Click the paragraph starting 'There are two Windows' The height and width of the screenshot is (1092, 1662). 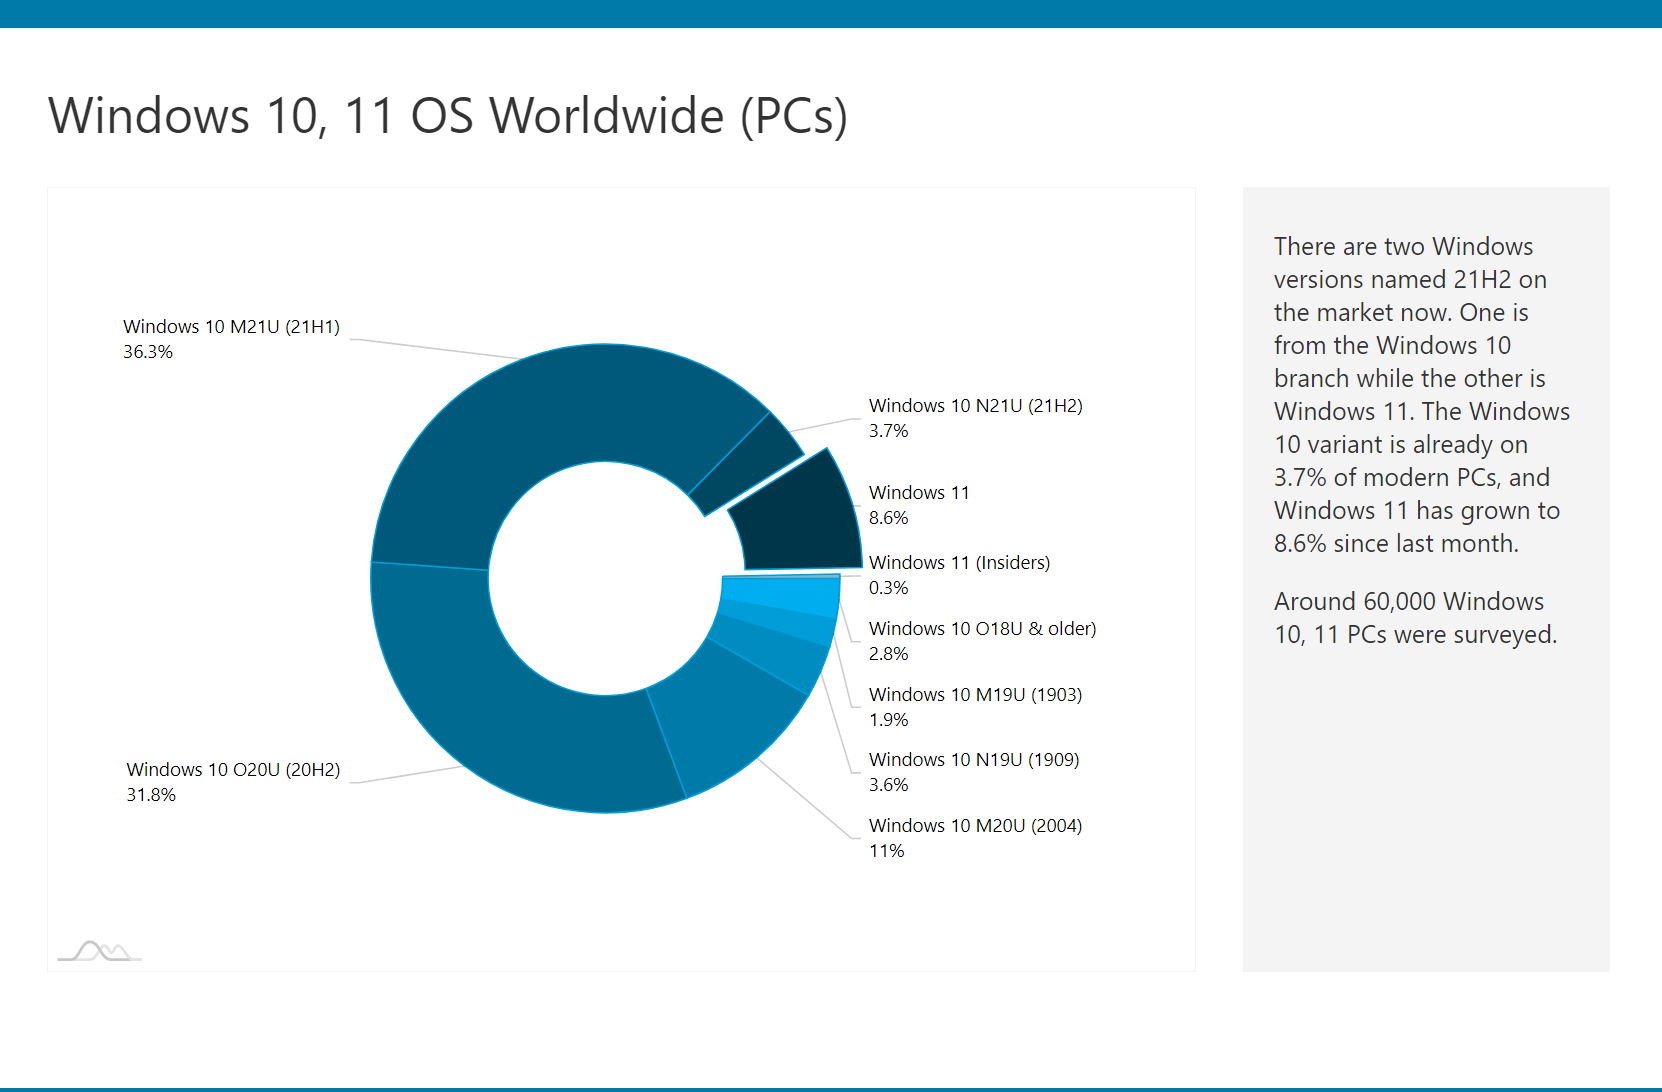(x=1421, y=395)
